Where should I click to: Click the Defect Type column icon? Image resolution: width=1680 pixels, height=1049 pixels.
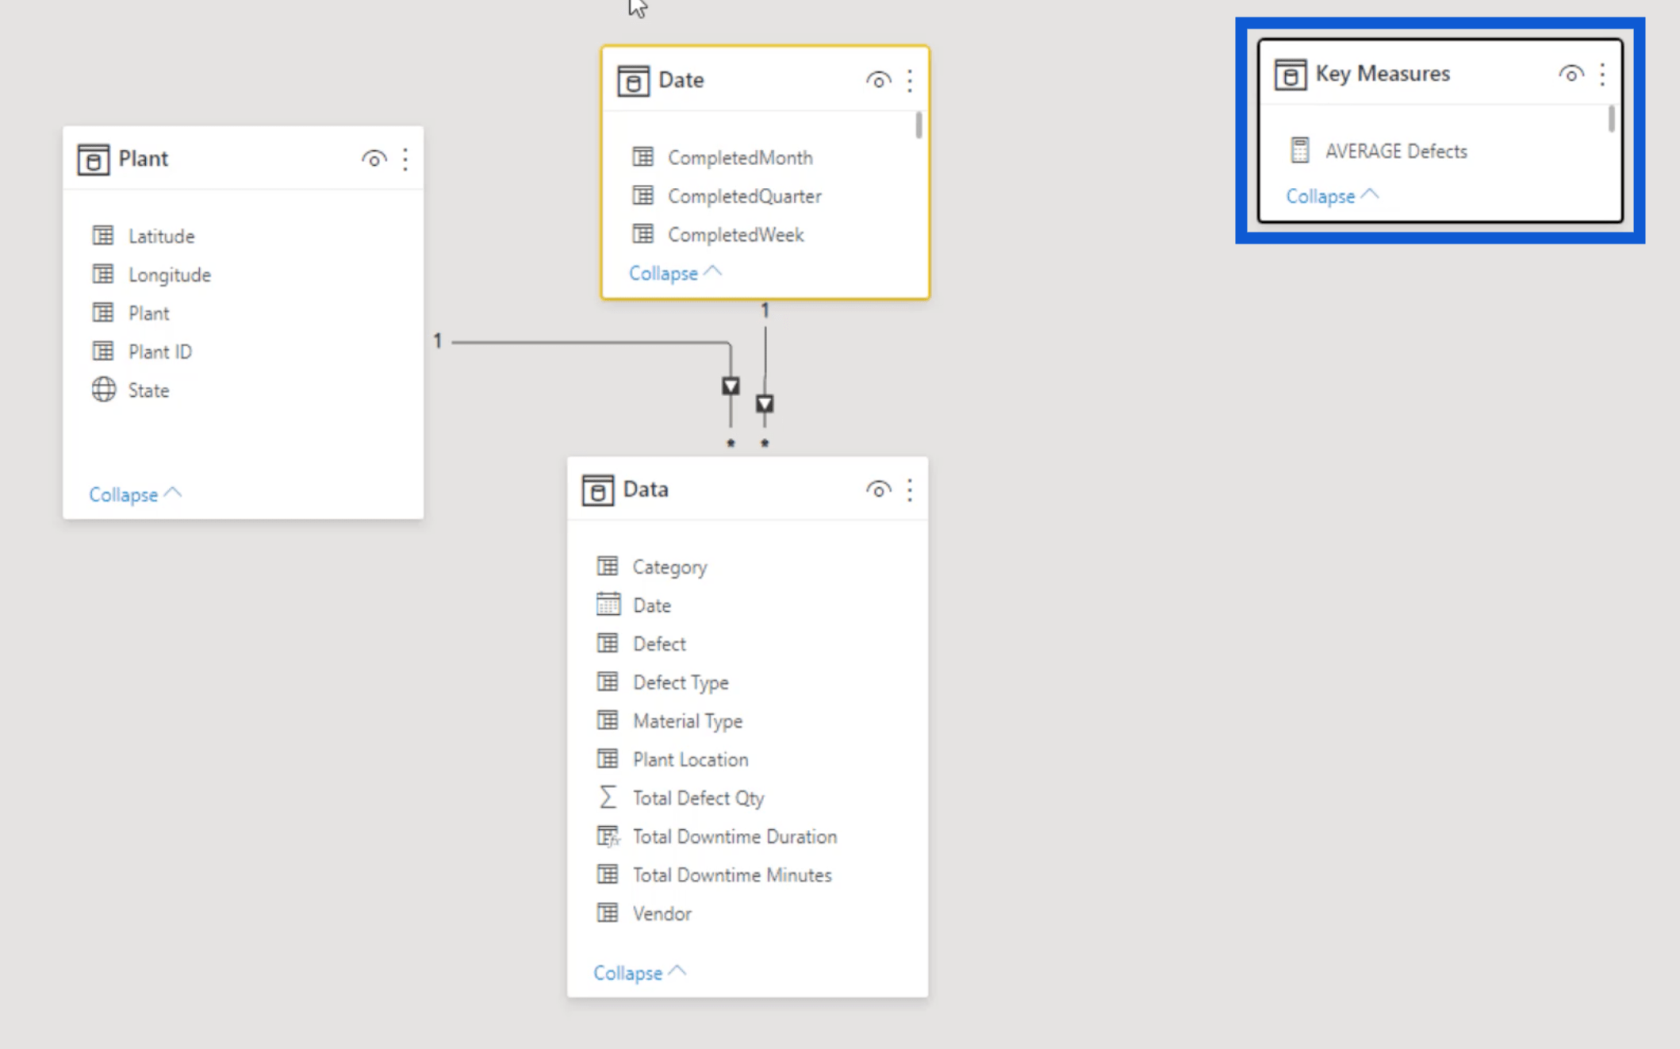click(608, 682)
